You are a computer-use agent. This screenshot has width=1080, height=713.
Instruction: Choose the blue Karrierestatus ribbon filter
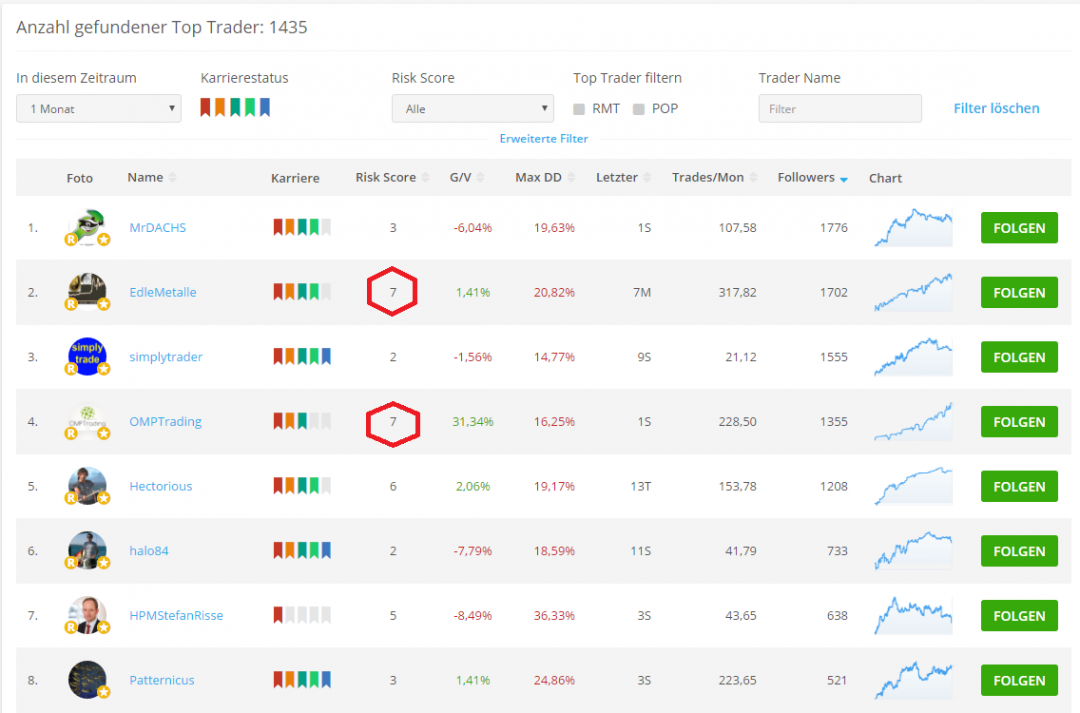[x=264, y=107]
